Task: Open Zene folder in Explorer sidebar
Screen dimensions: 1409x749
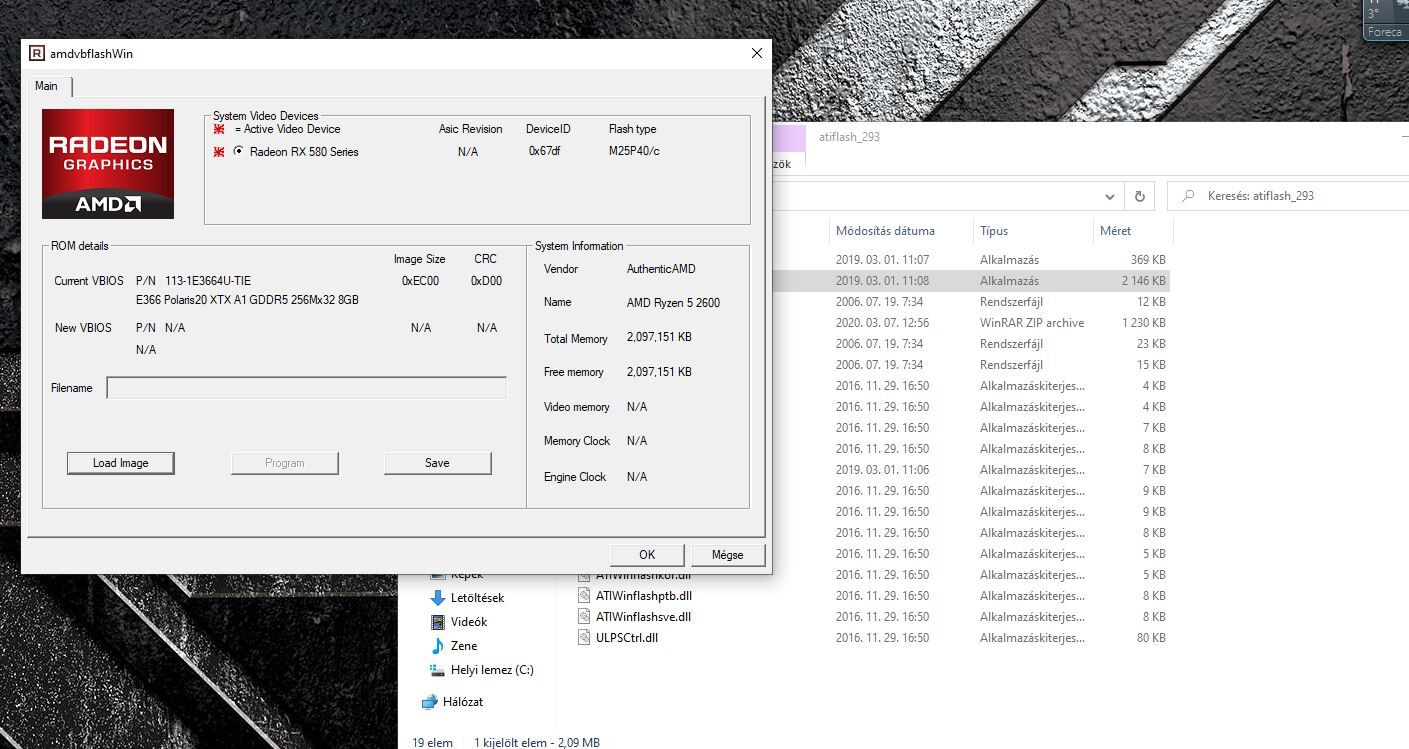Action: coord(464,646)
